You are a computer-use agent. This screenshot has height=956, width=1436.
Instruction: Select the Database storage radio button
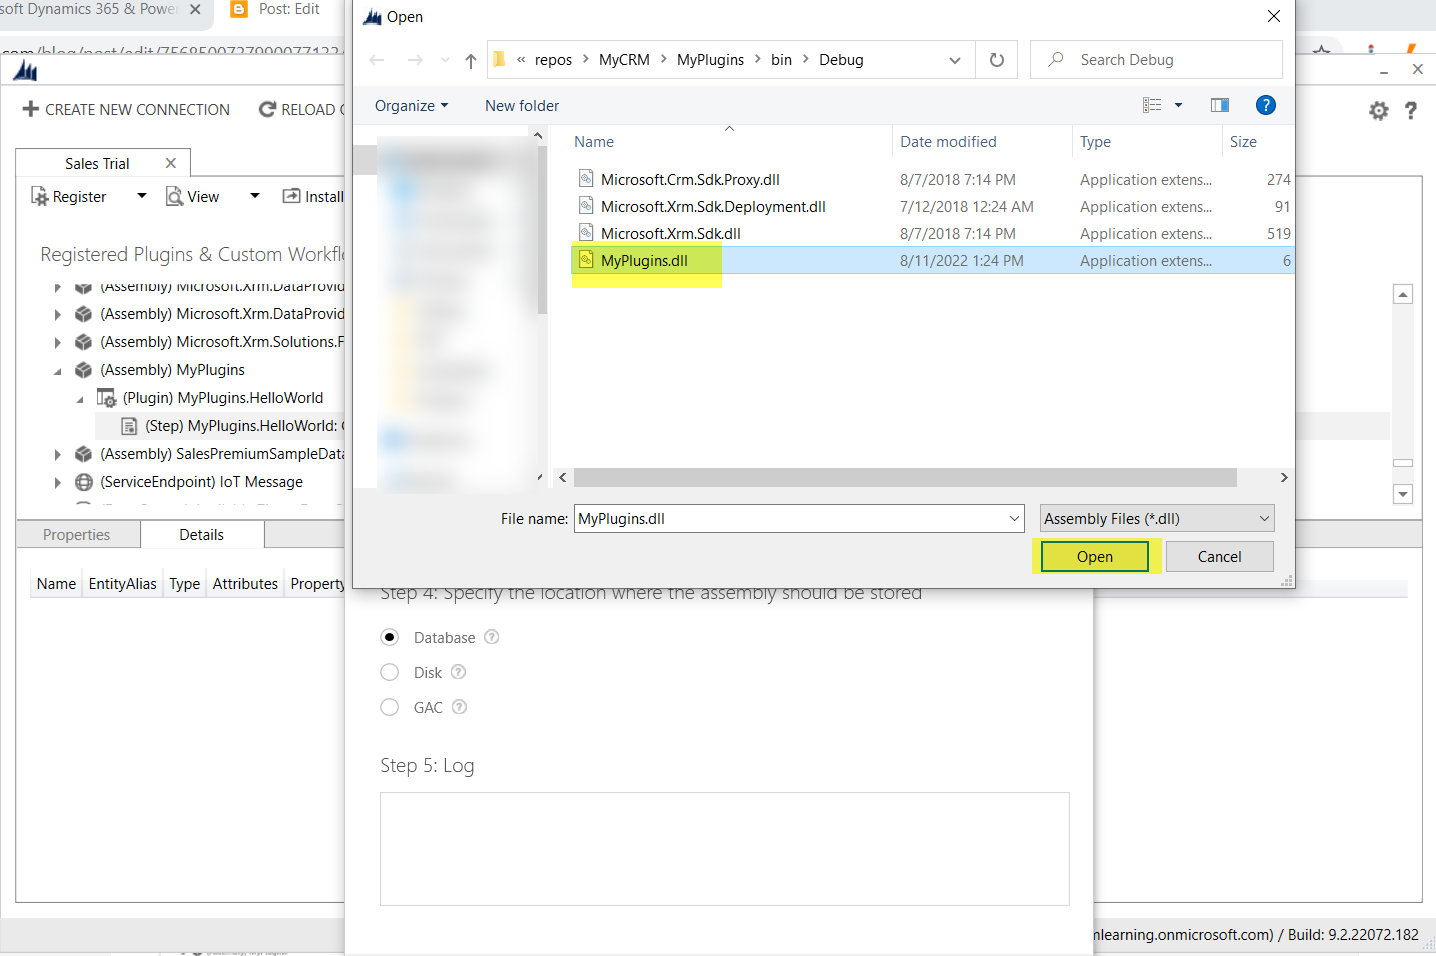(390, 637)
